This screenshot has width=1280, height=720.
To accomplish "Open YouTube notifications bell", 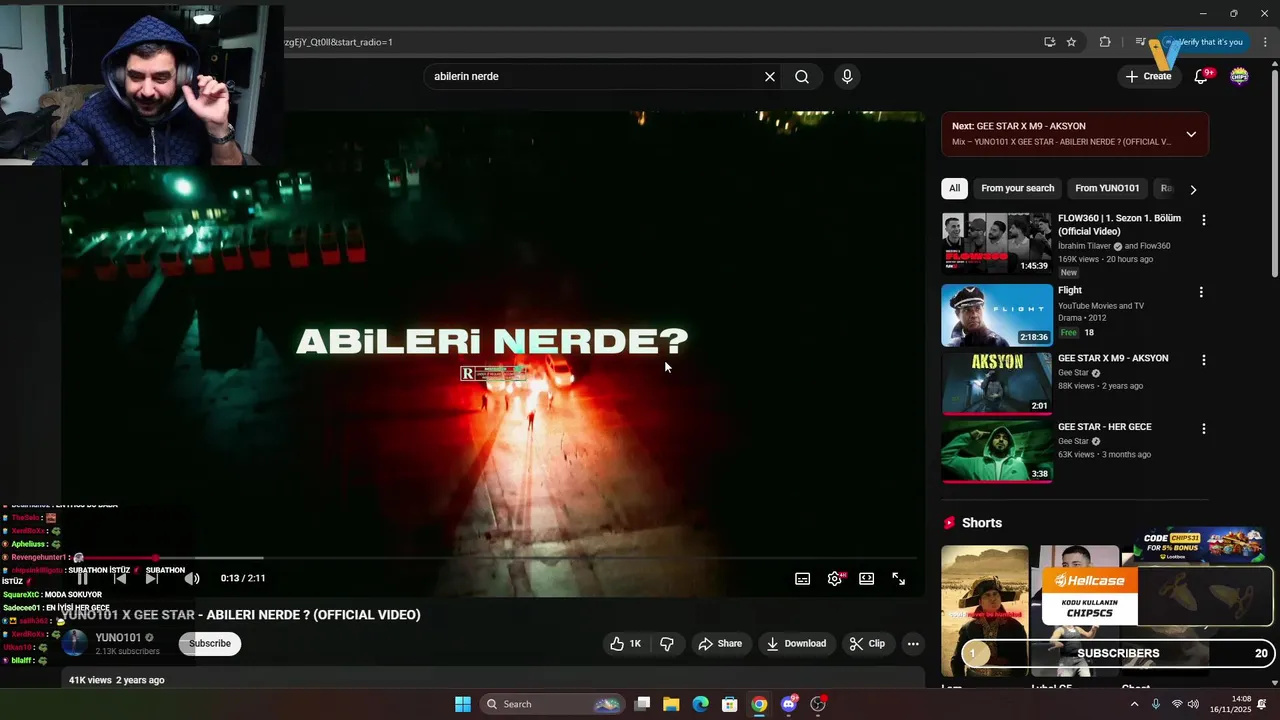I will [1202, 76].
